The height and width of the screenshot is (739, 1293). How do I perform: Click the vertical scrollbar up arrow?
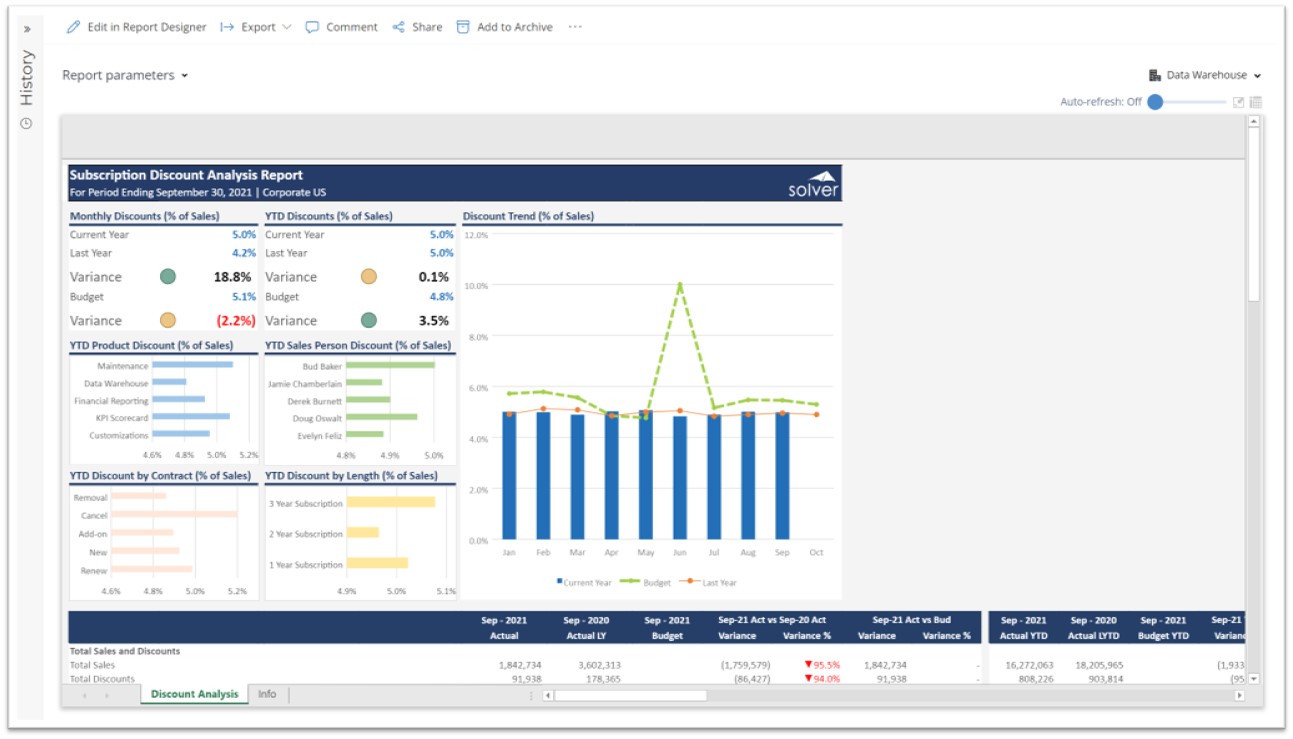point(1254,122)
